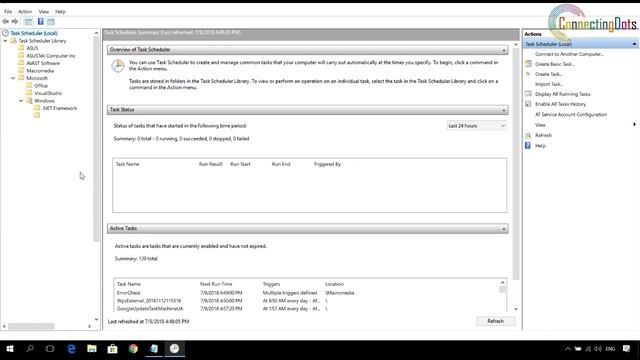Click Enable All Tasks History action
Screen dimensions: 640x360
[x=560, y=104]
